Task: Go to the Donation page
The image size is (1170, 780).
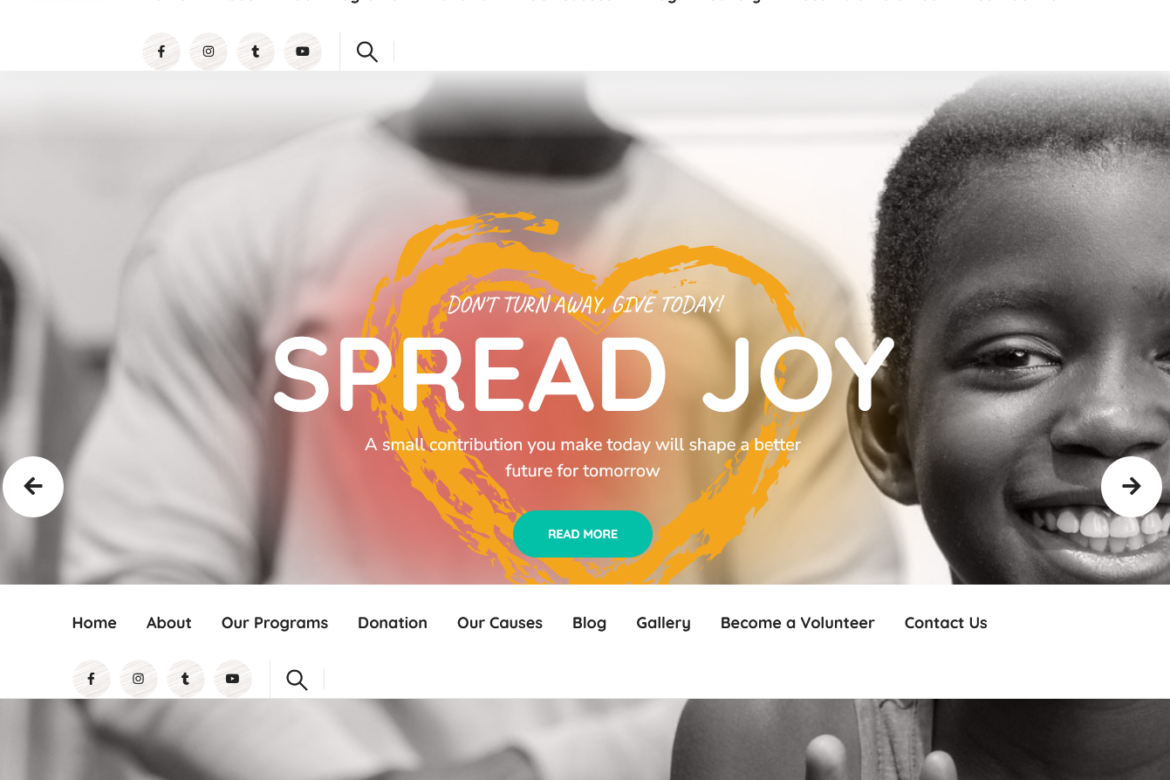Action: point(392,623)
